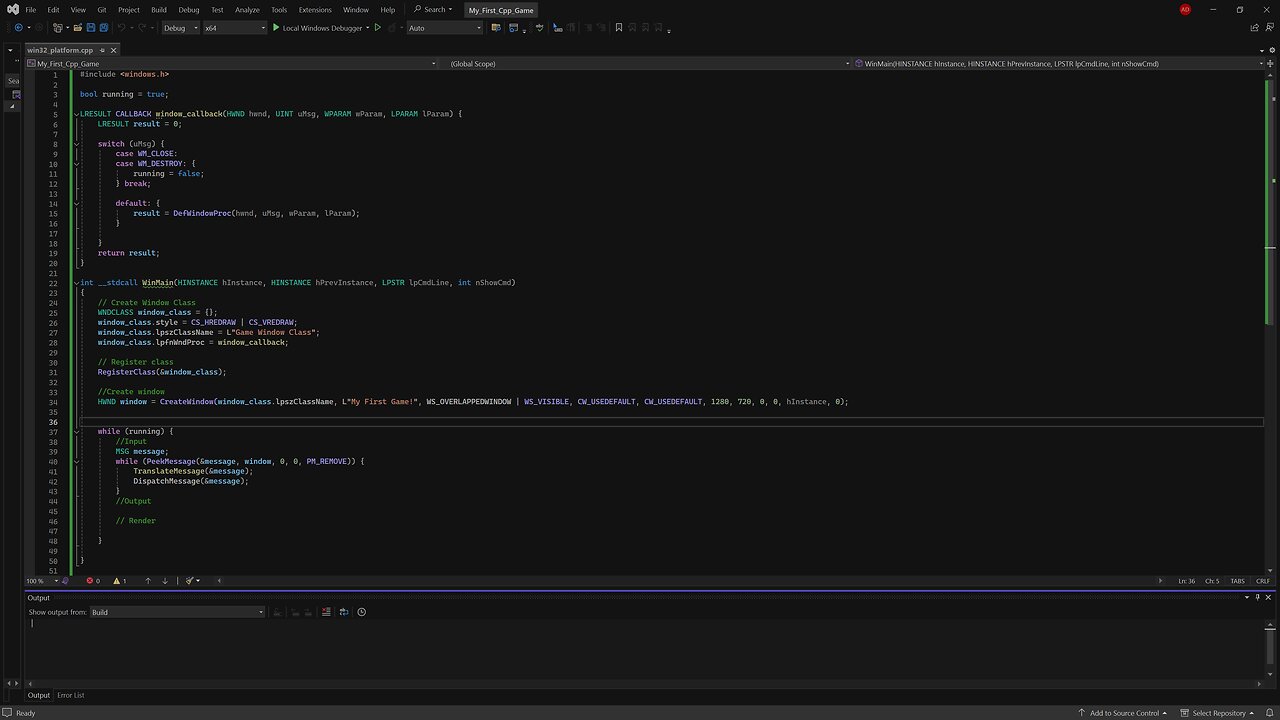Click the Open File folder icon
This screenshot has width=1280, height=720.
76,28
